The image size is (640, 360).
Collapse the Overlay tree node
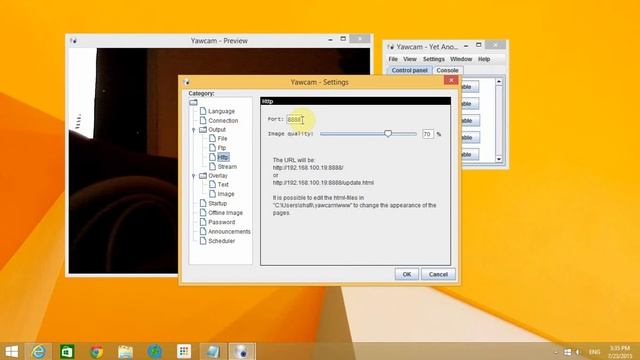[x=193, y=176]
